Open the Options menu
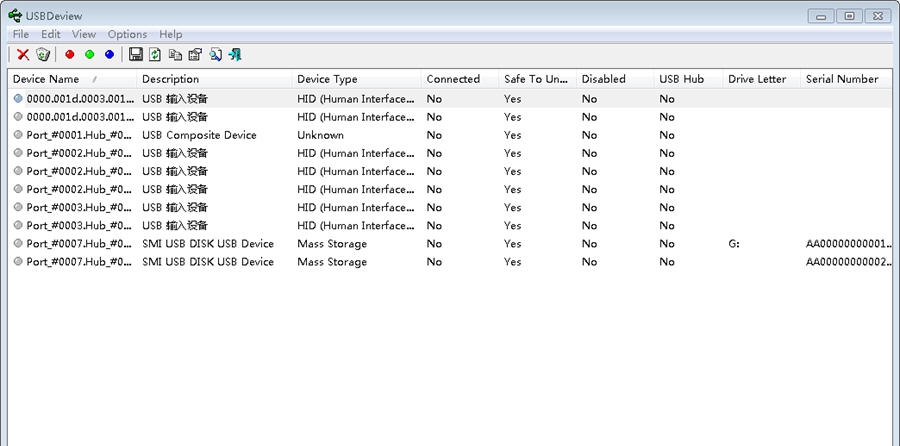This screenshot has width=900, height=446. coord(127,34)
